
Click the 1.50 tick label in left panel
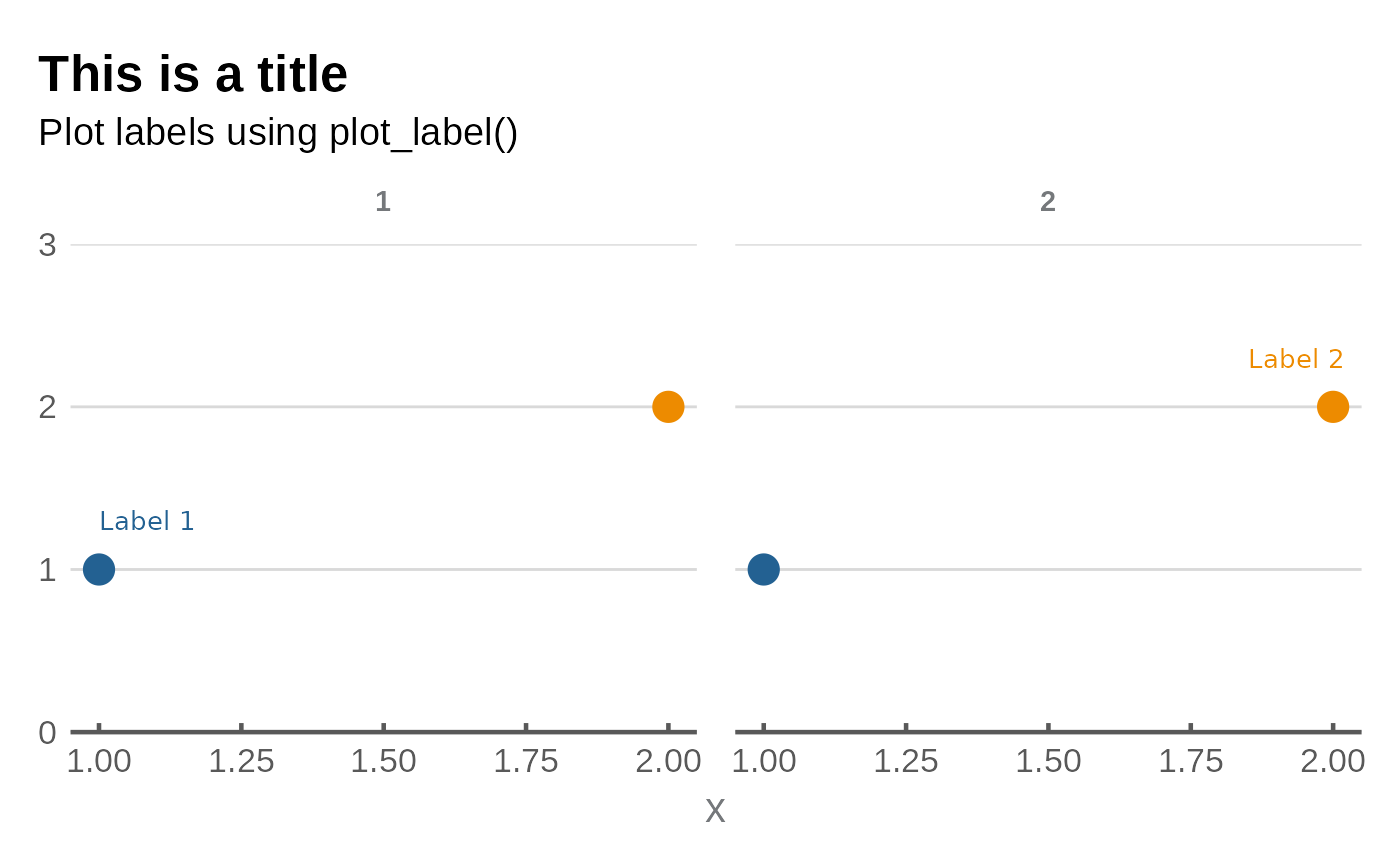383,761
